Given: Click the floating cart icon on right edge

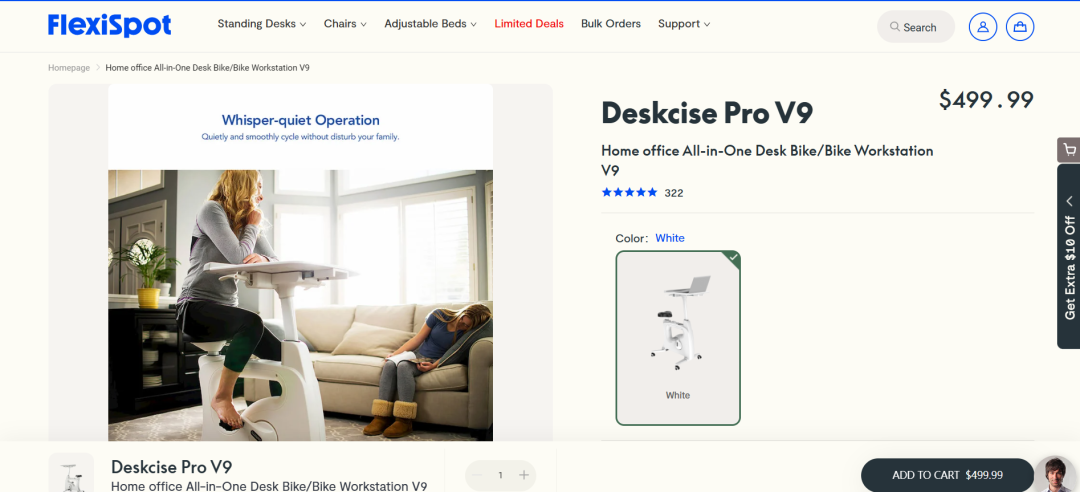Looking at the screenshot, I should 1069,150.
